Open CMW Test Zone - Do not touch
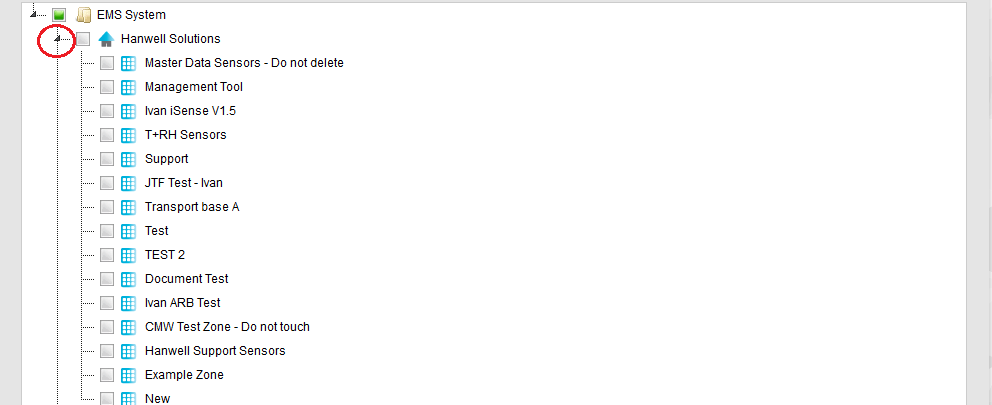Viewport: 992px width, 405px height. tap(227, 327)
